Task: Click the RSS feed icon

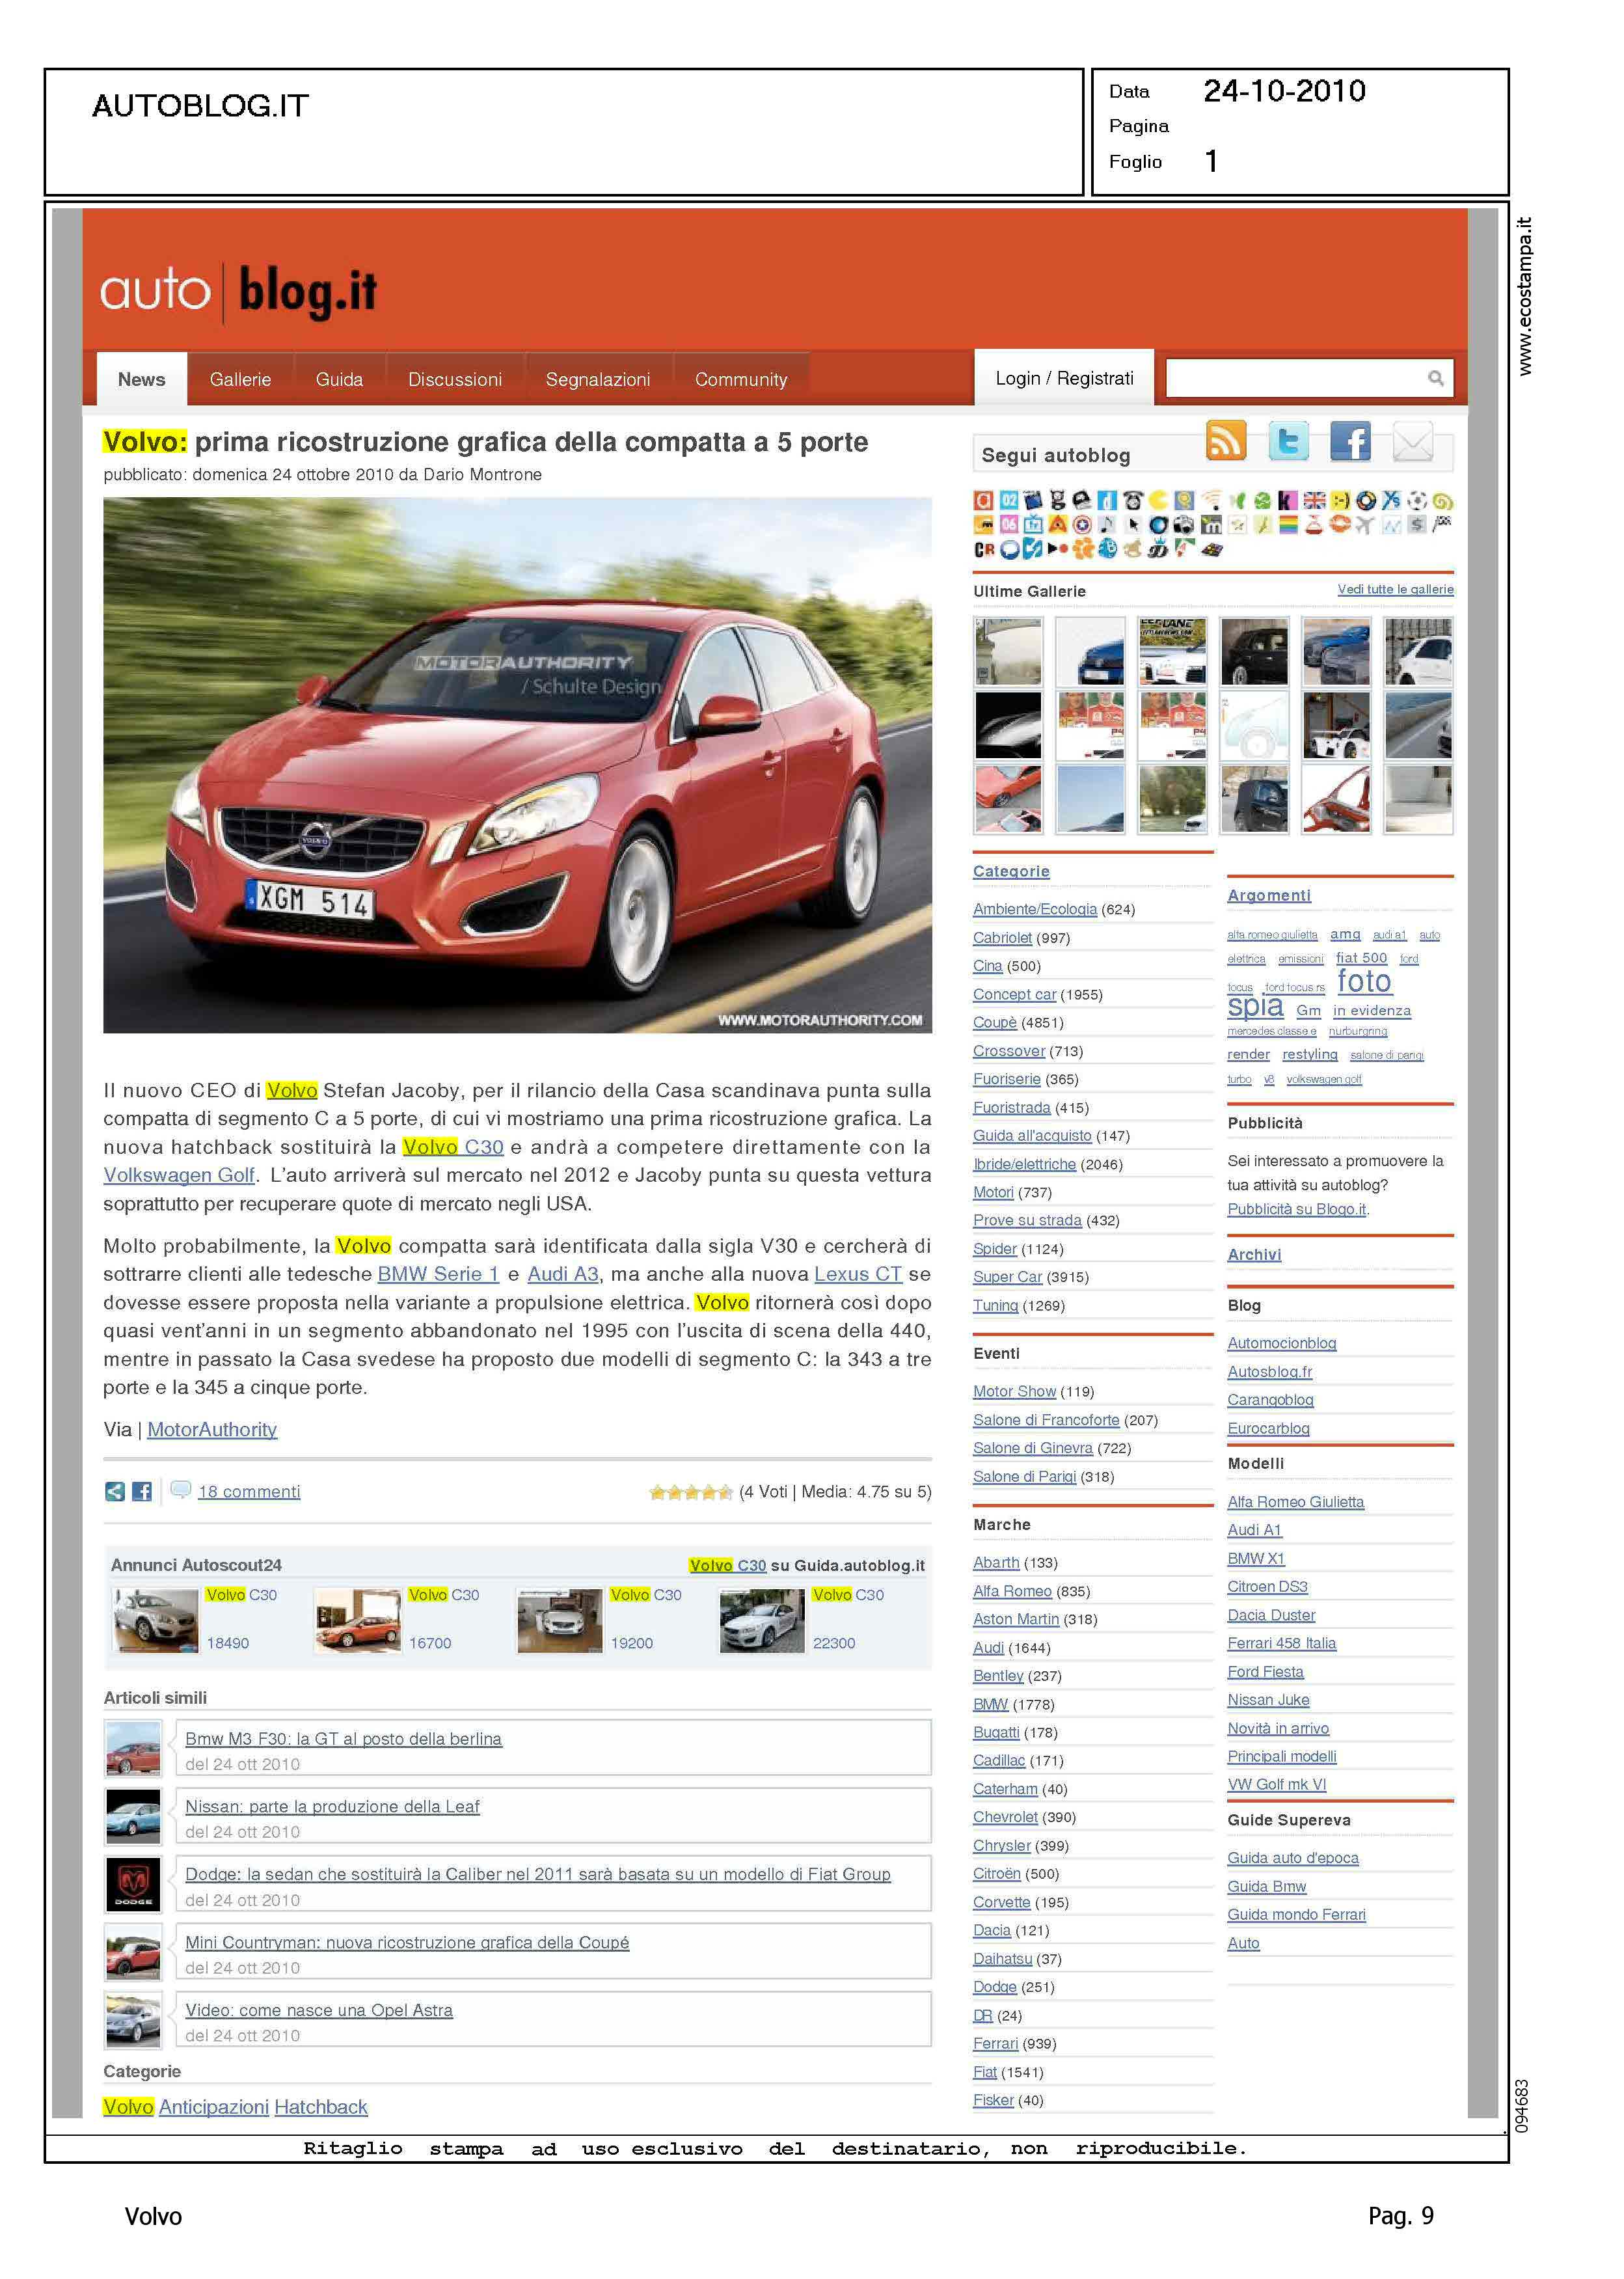Action: click(x=1226, y=440)
